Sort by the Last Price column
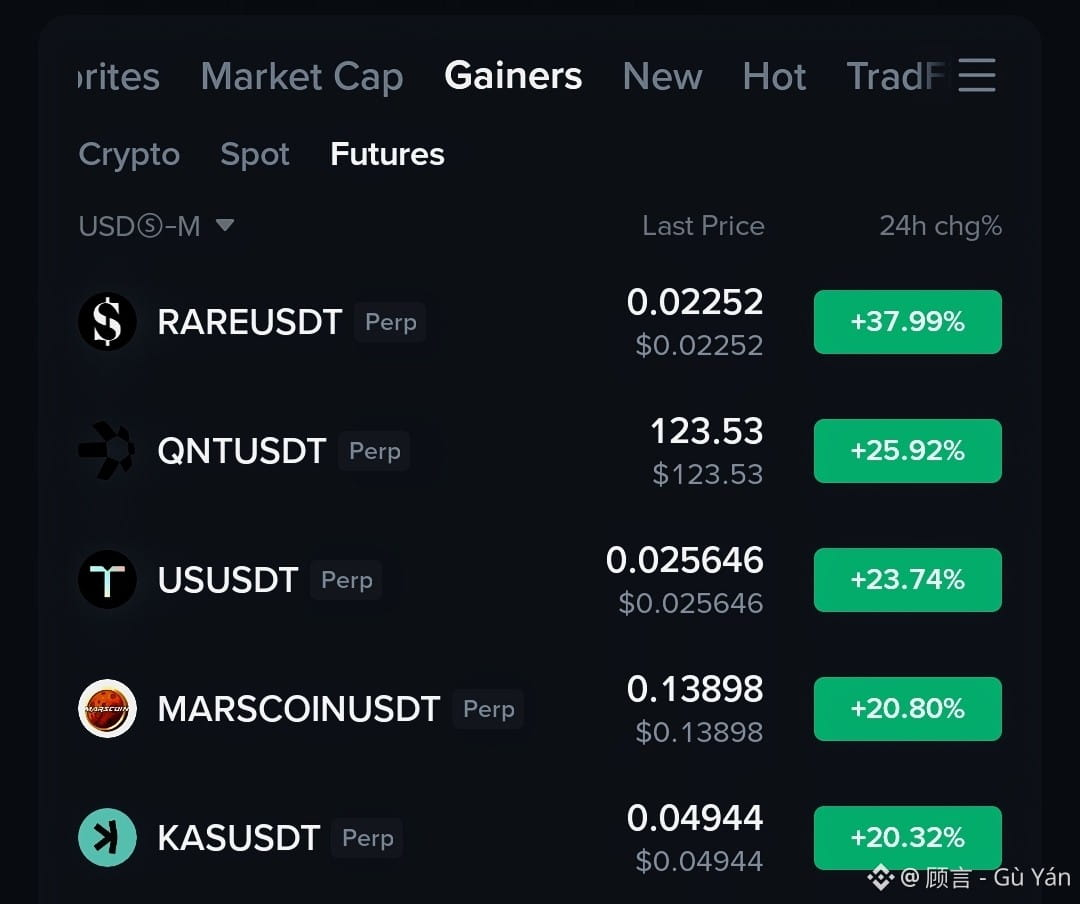The width and height of the screenshot is (1080, 904). pos(703,226)
